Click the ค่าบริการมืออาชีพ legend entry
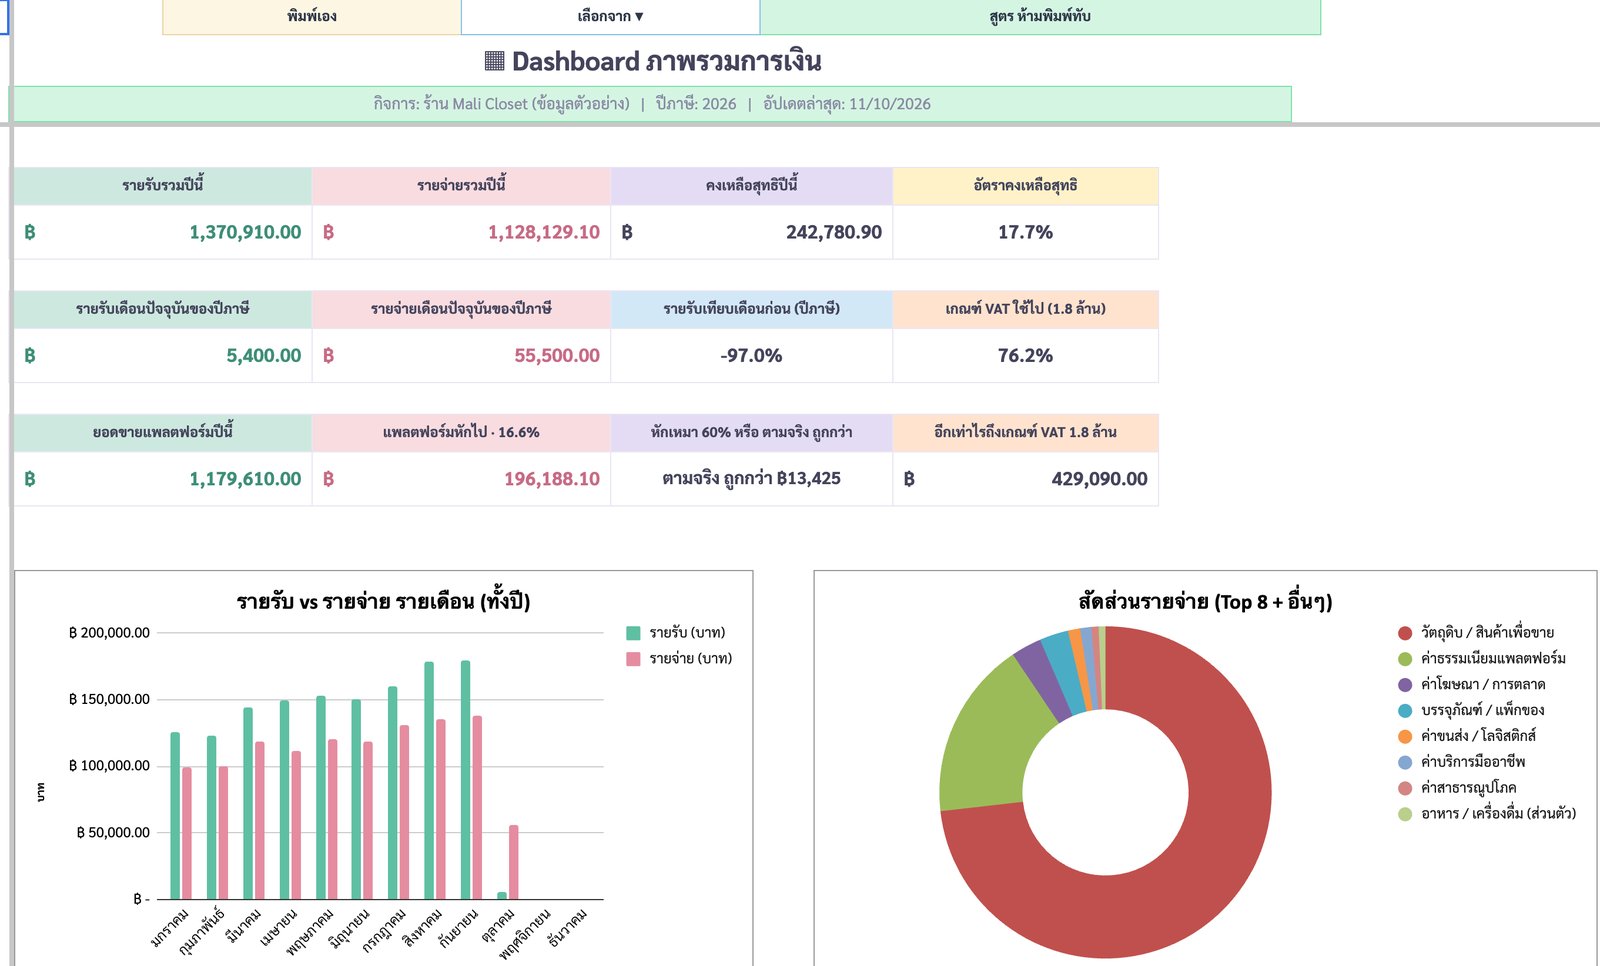Screen dimensions: 1600x966 coord(1462,762)
